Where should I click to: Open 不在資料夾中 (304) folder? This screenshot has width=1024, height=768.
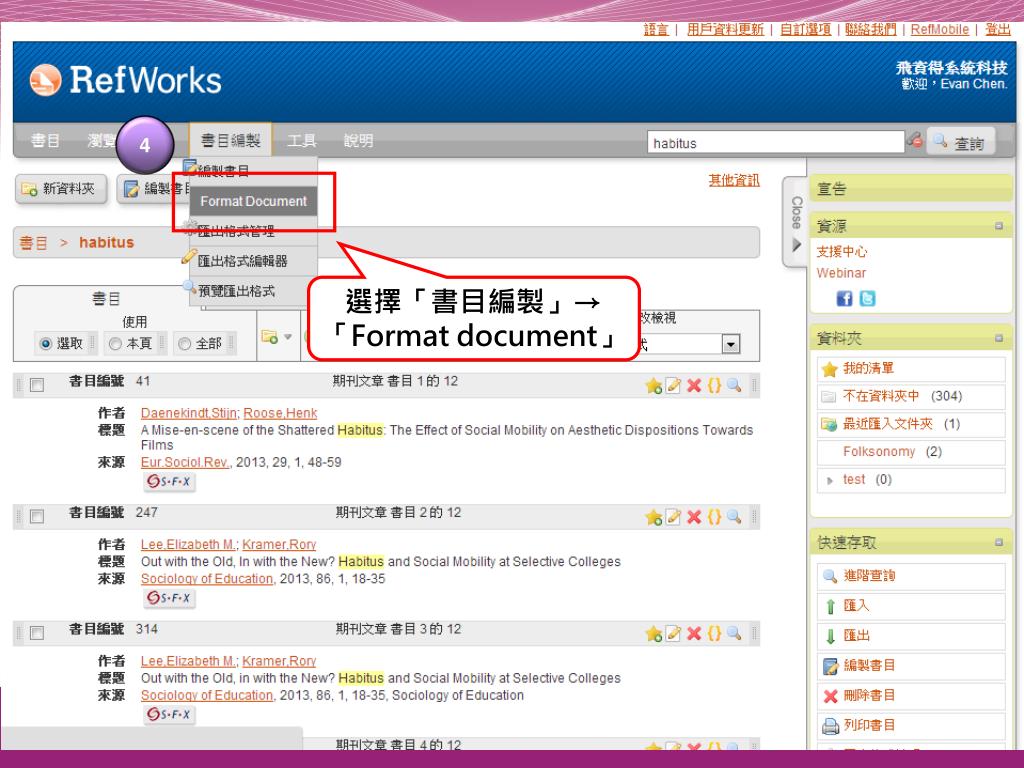pyautogui.click(x=910, y=396)
